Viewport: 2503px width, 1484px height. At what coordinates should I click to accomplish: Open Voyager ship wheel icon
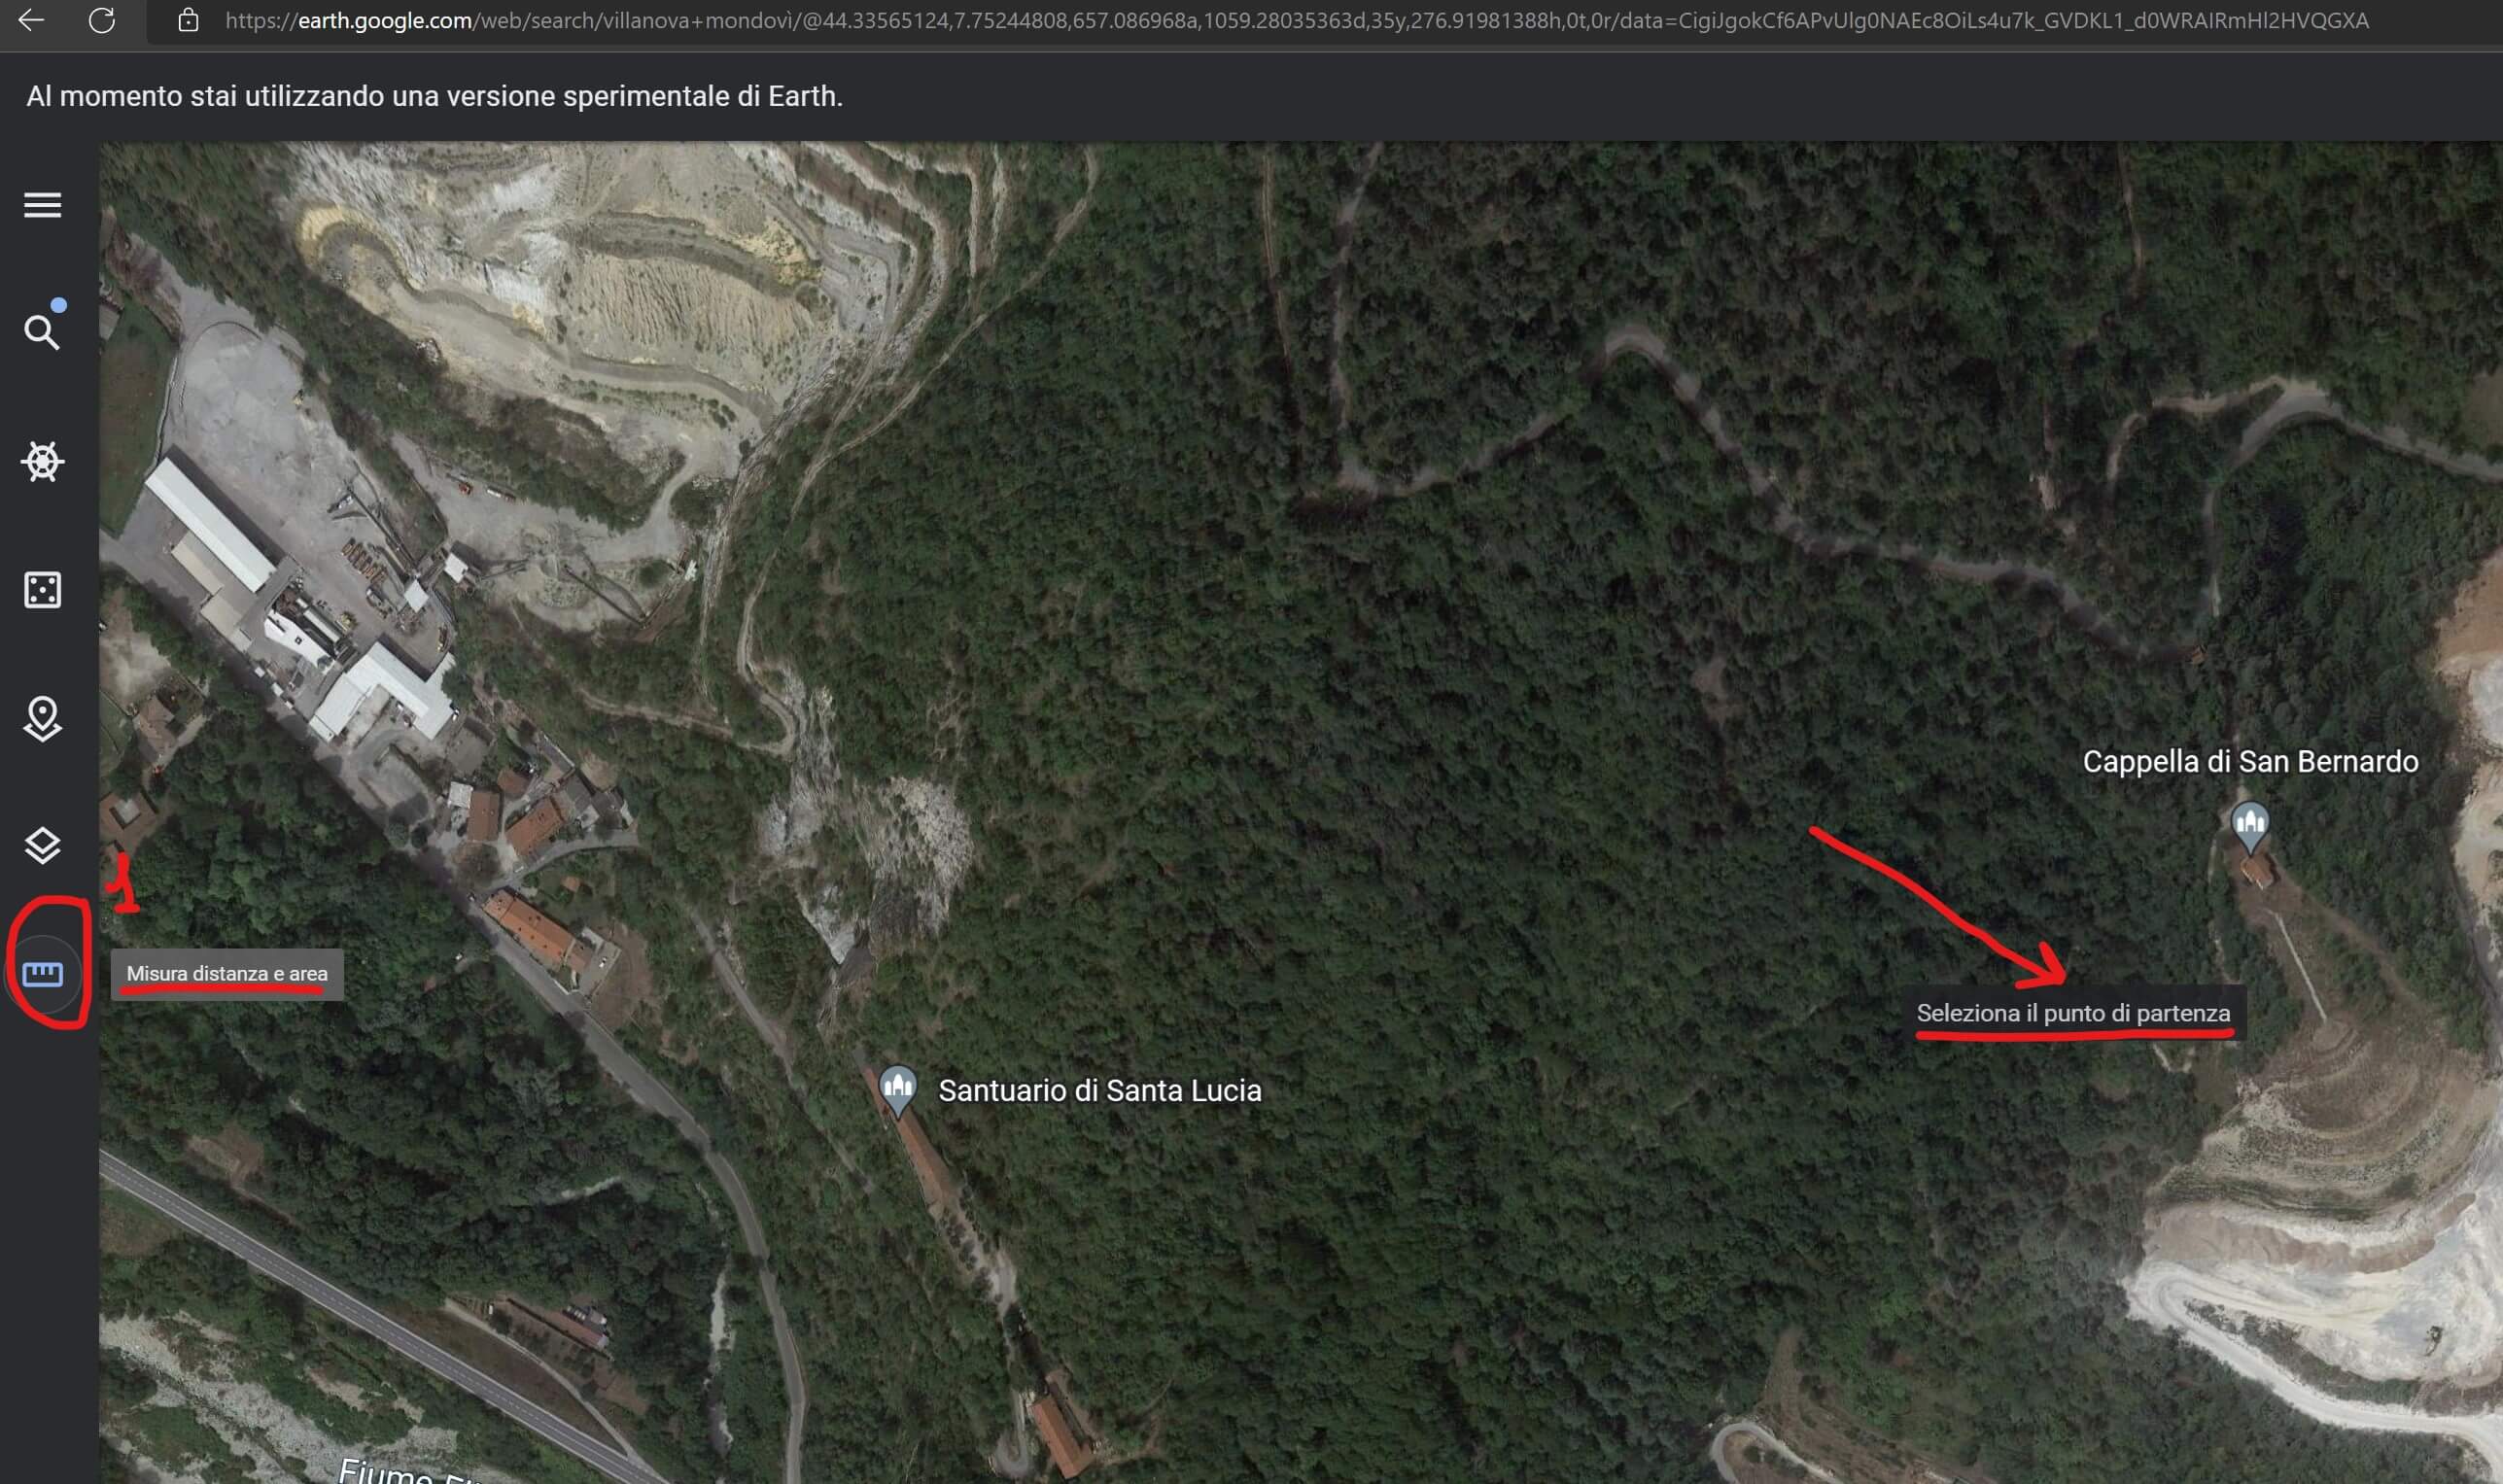(x=42, y=461)
